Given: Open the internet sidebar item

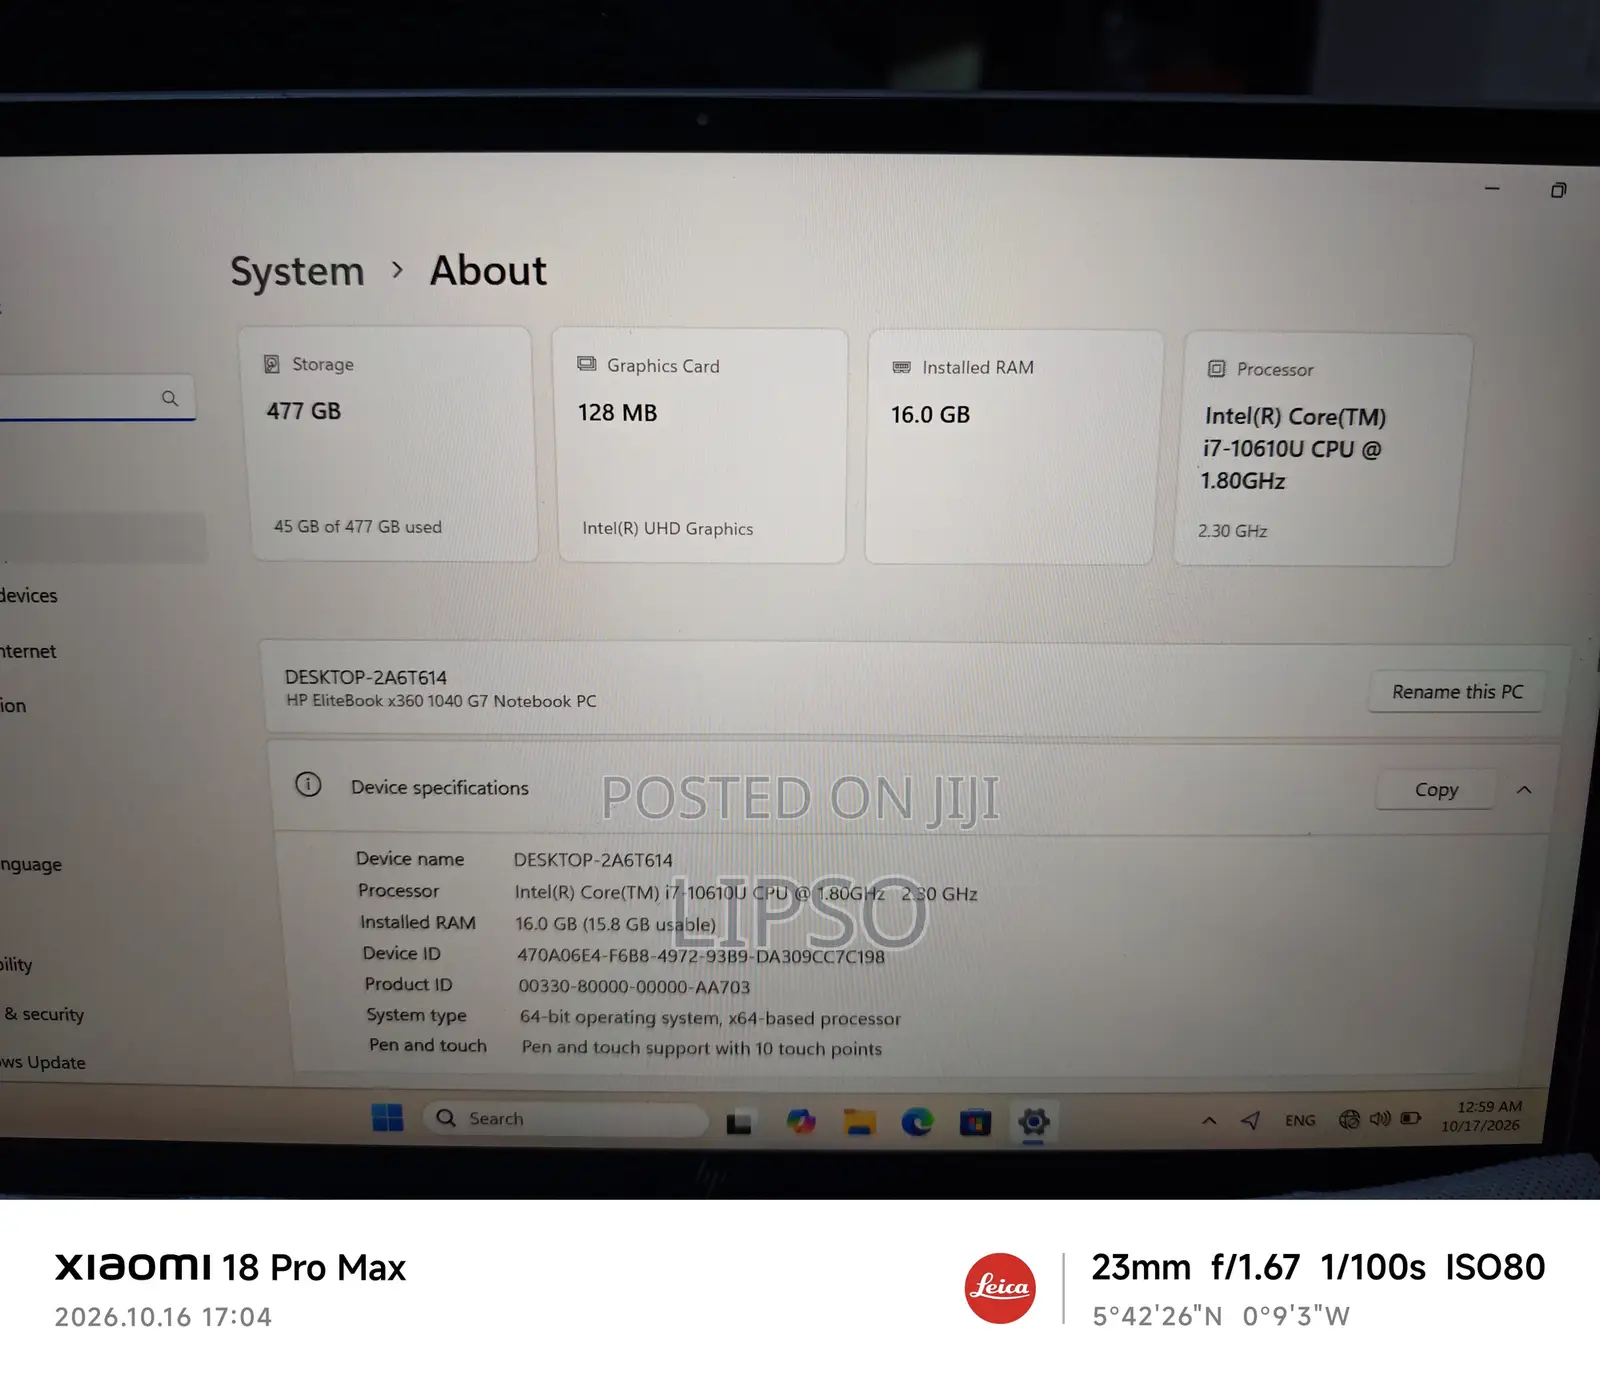Looking at the screenshot, I should point(28,652).
